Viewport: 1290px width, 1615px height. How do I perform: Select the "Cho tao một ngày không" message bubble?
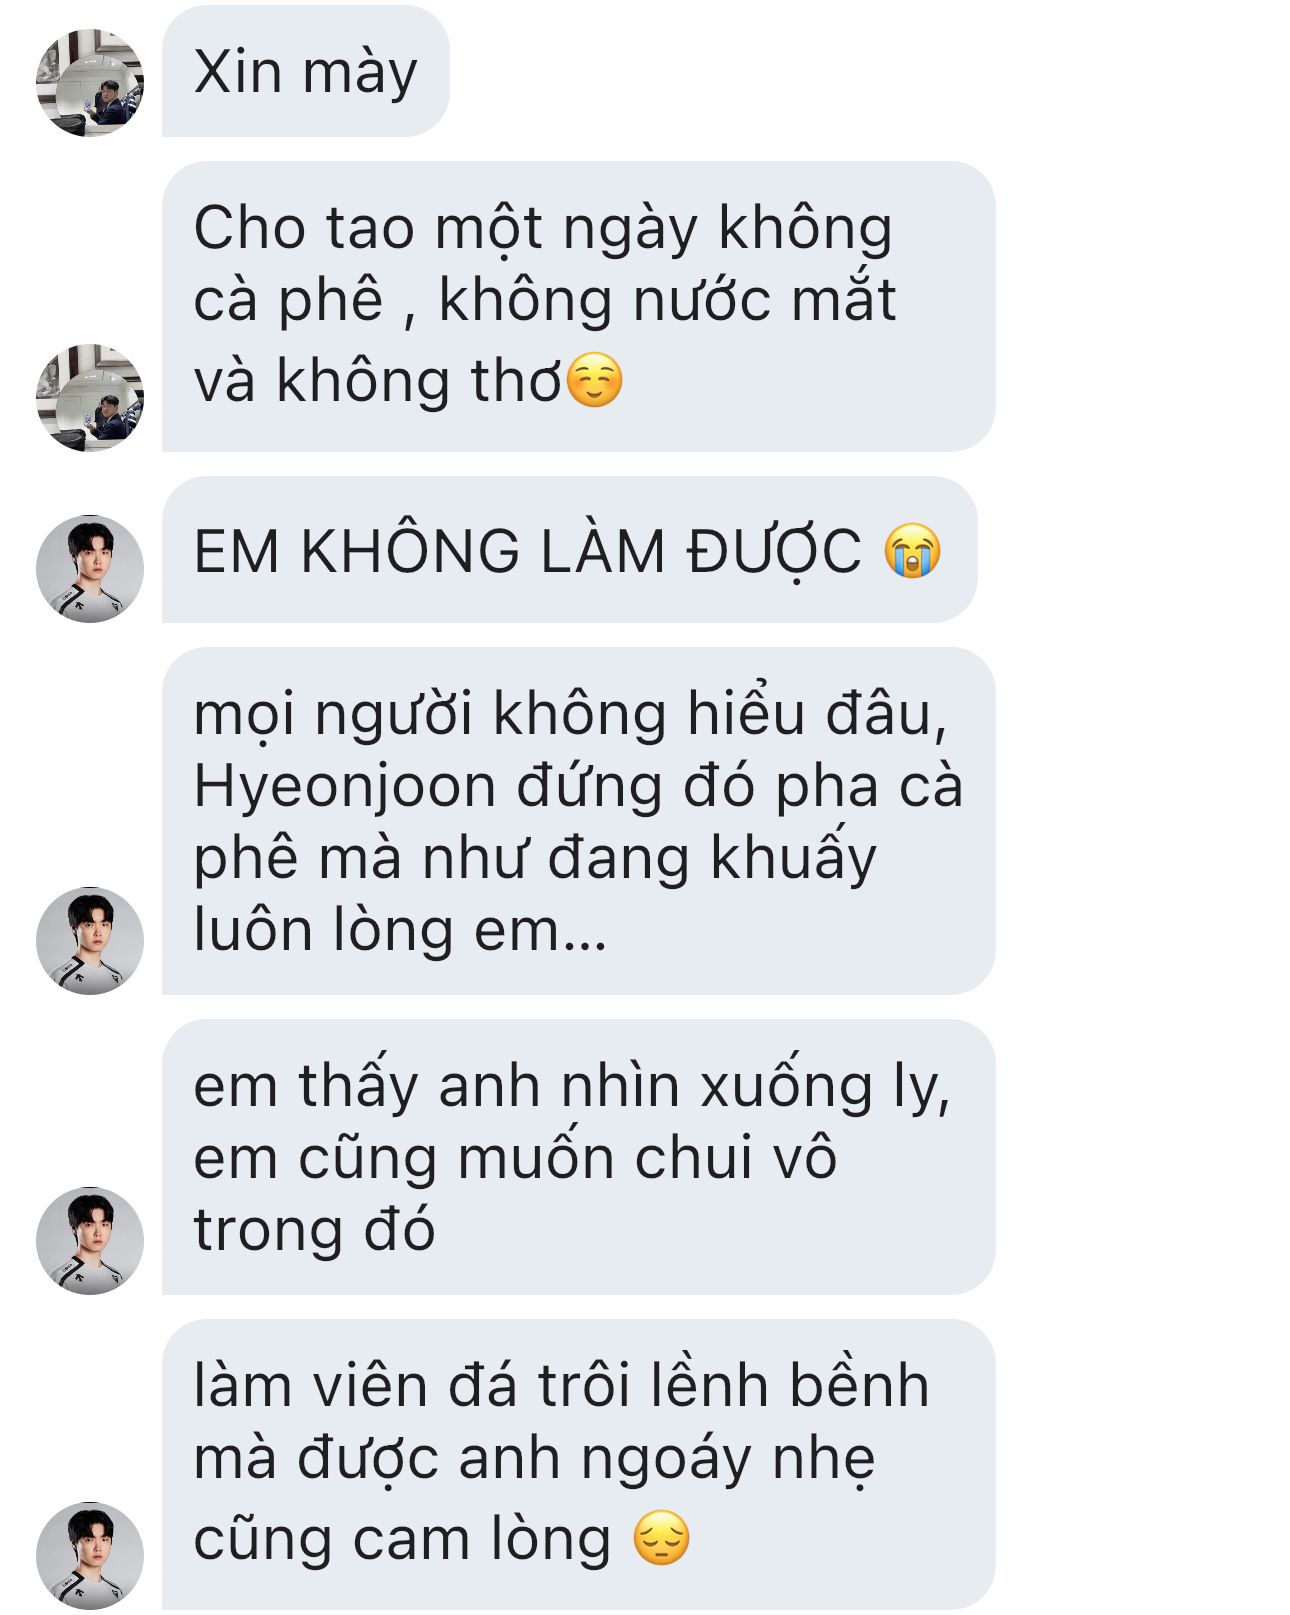[x=579, y=306]
